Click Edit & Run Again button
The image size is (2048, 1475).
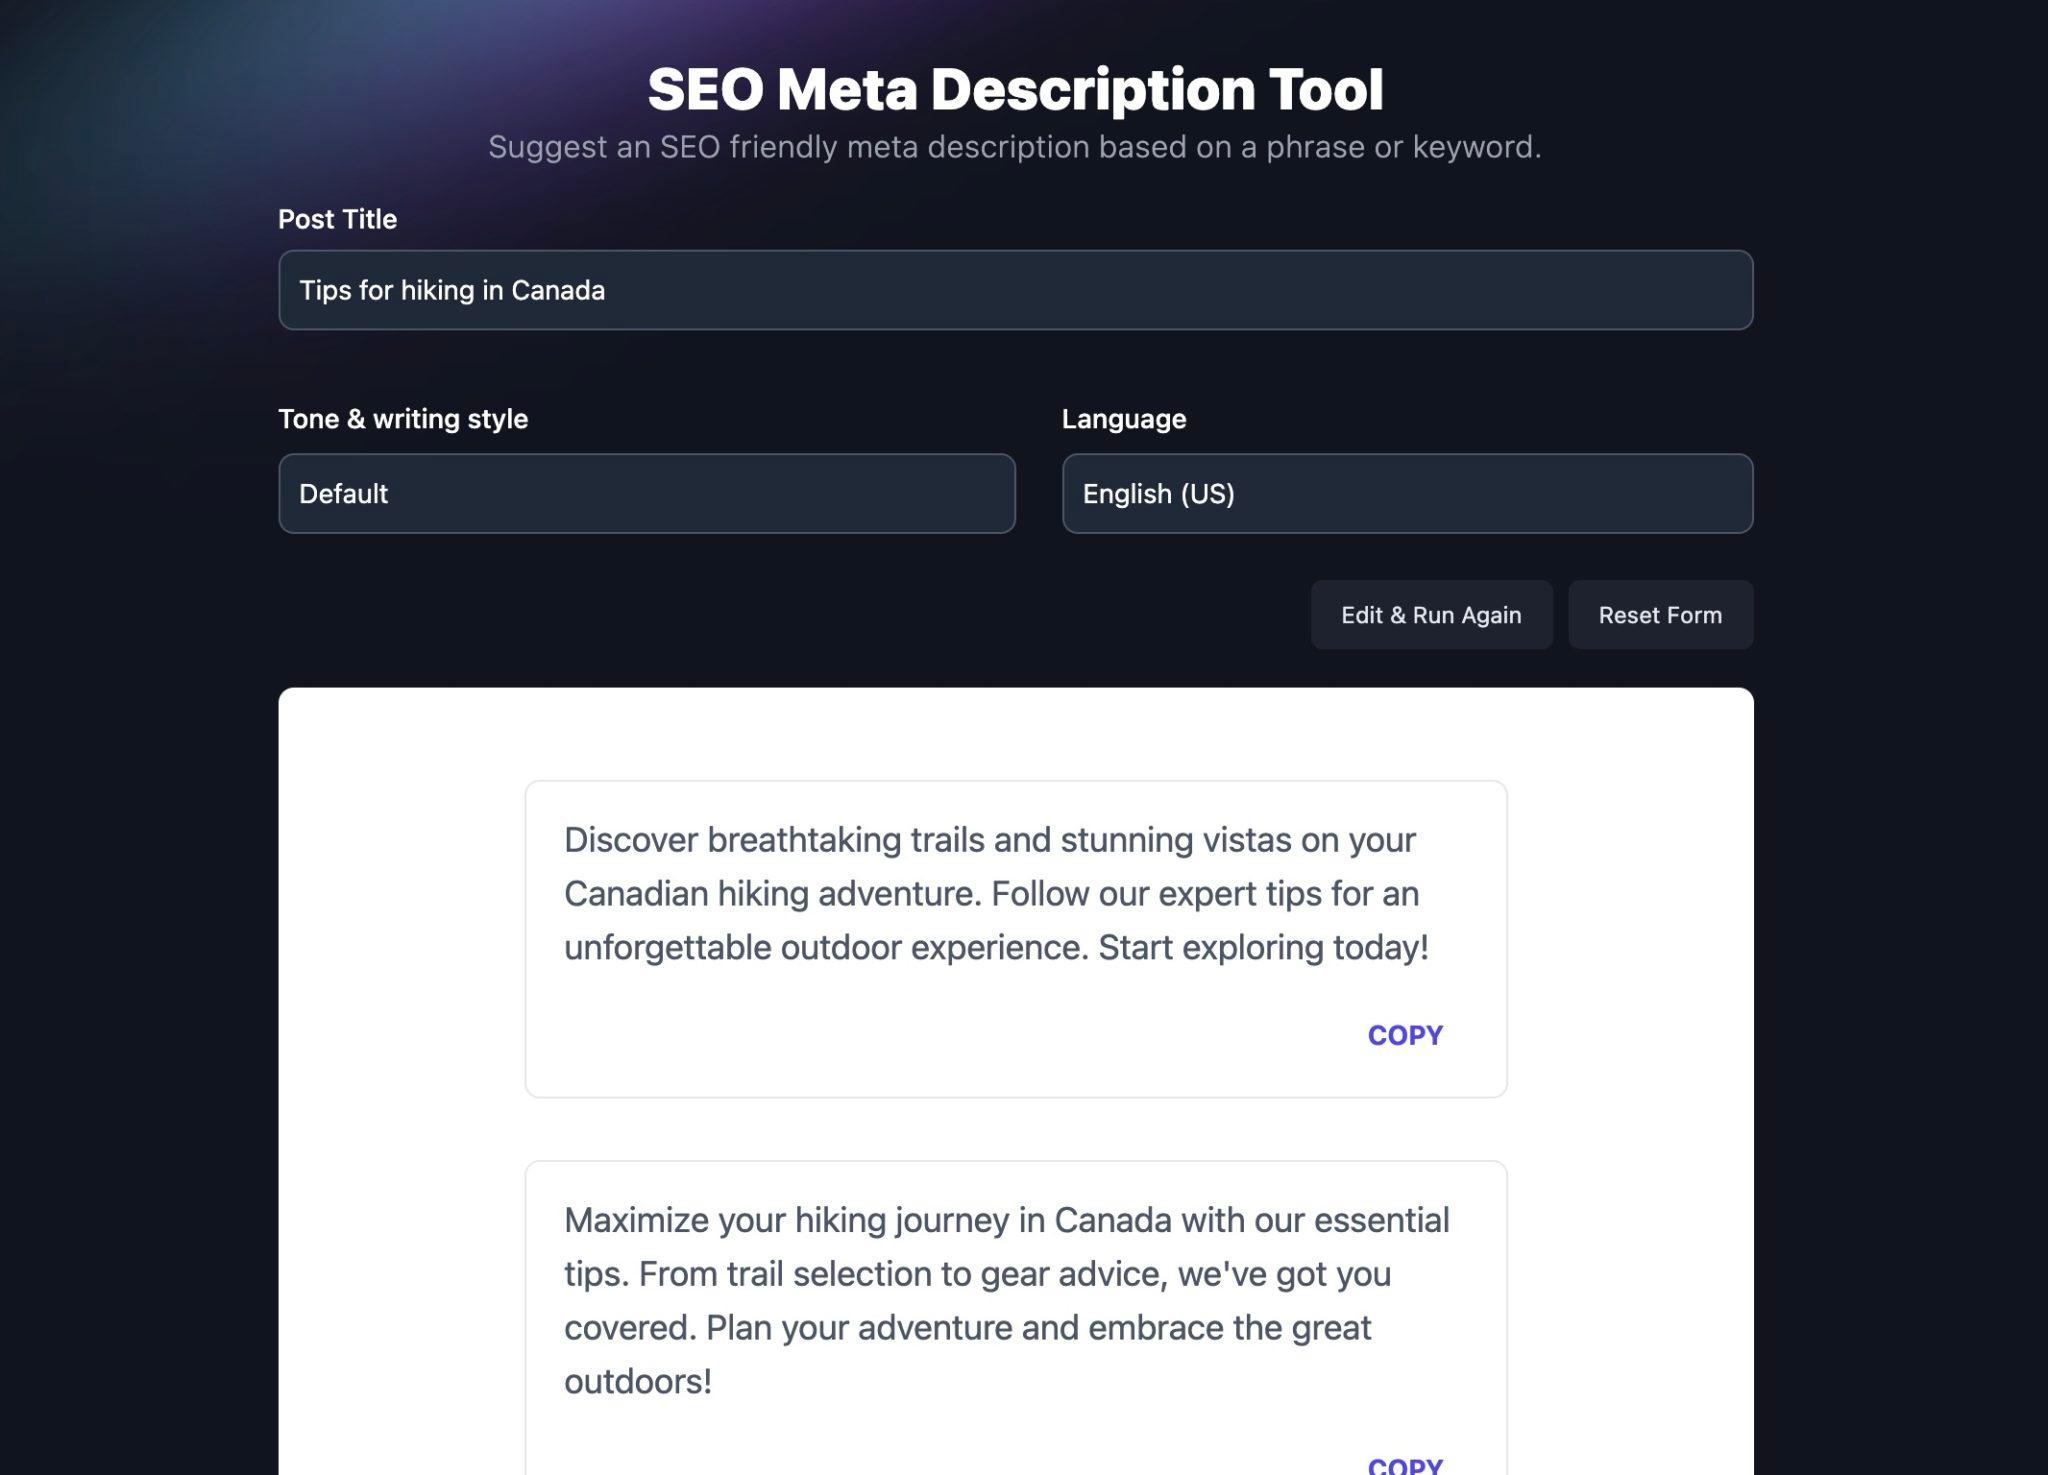(x=1429, y=614)
